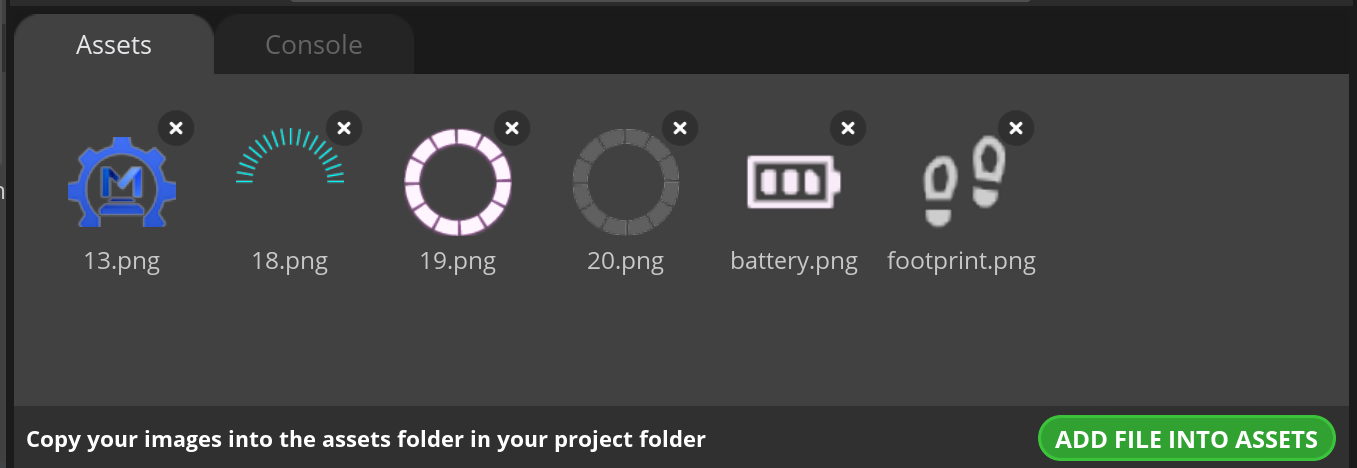The image size is (1357, 468).
Task: Select the blue gear 13.png asset image
Action: (122, 182)
